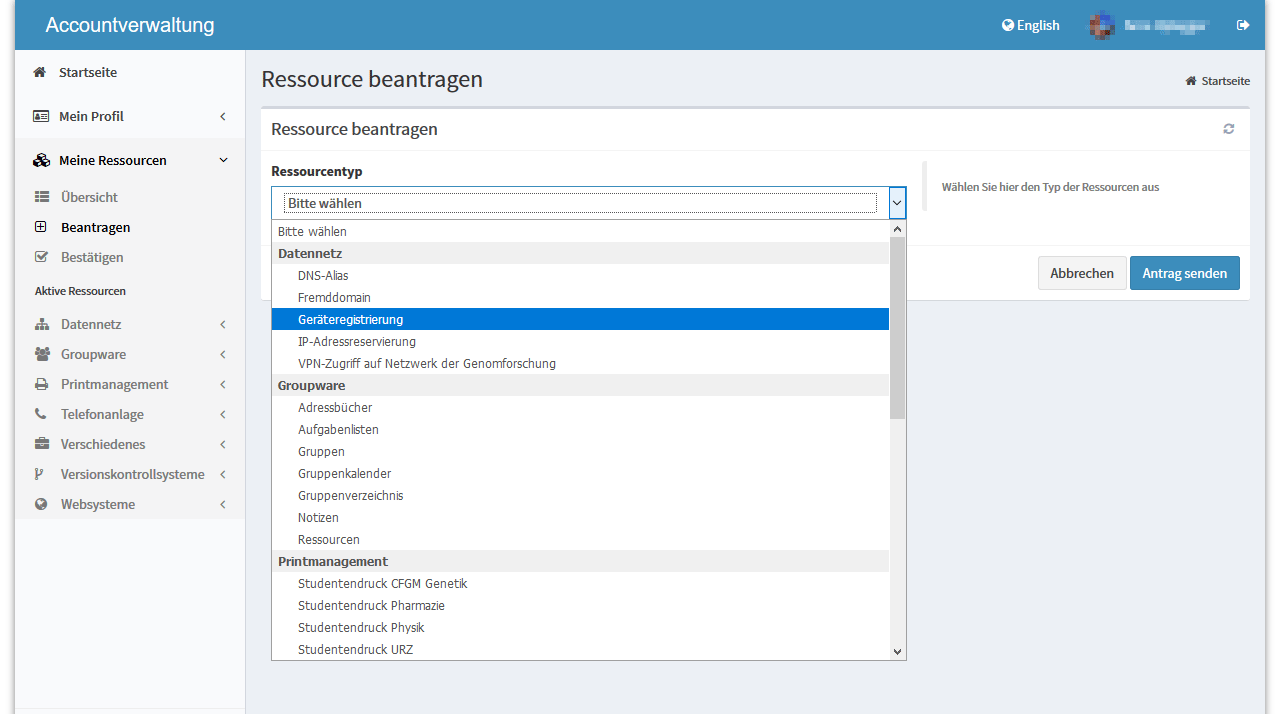Viewport: 1280px width, 714px height.
Task: Click the logout icon in top bar
Action: click(x=1243, y=25)
